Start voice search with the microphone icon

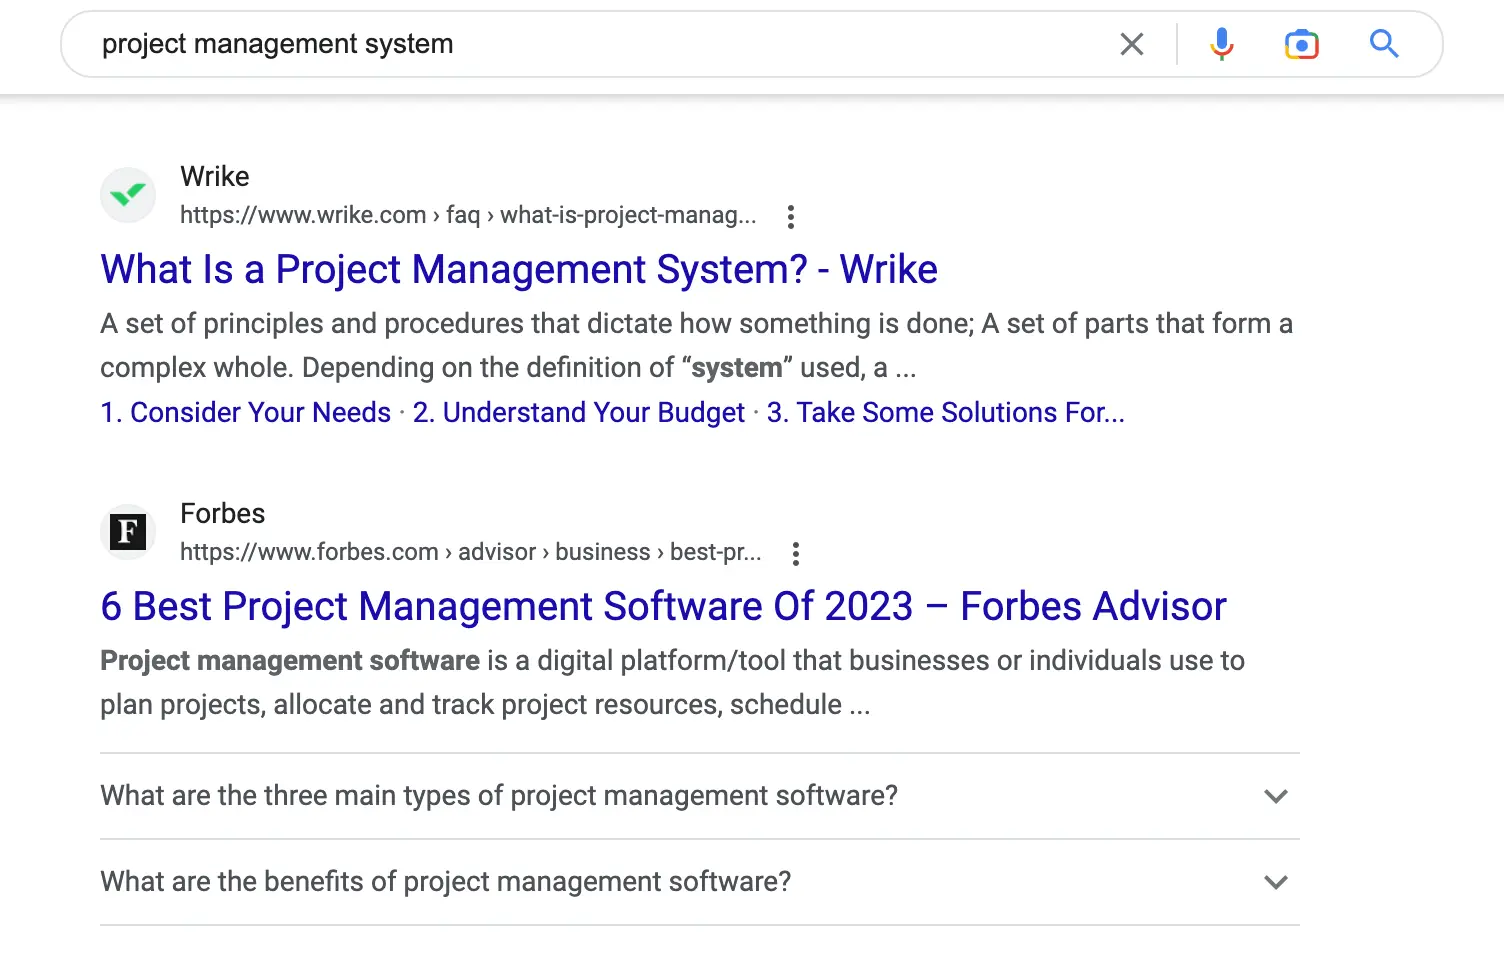1221,44
